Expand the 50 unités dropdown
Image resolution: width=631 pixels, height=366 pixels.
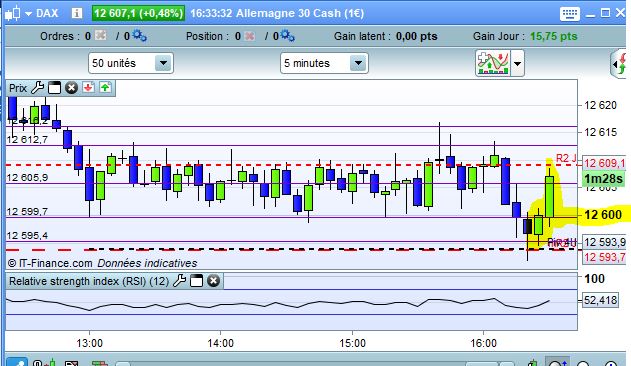163,63
